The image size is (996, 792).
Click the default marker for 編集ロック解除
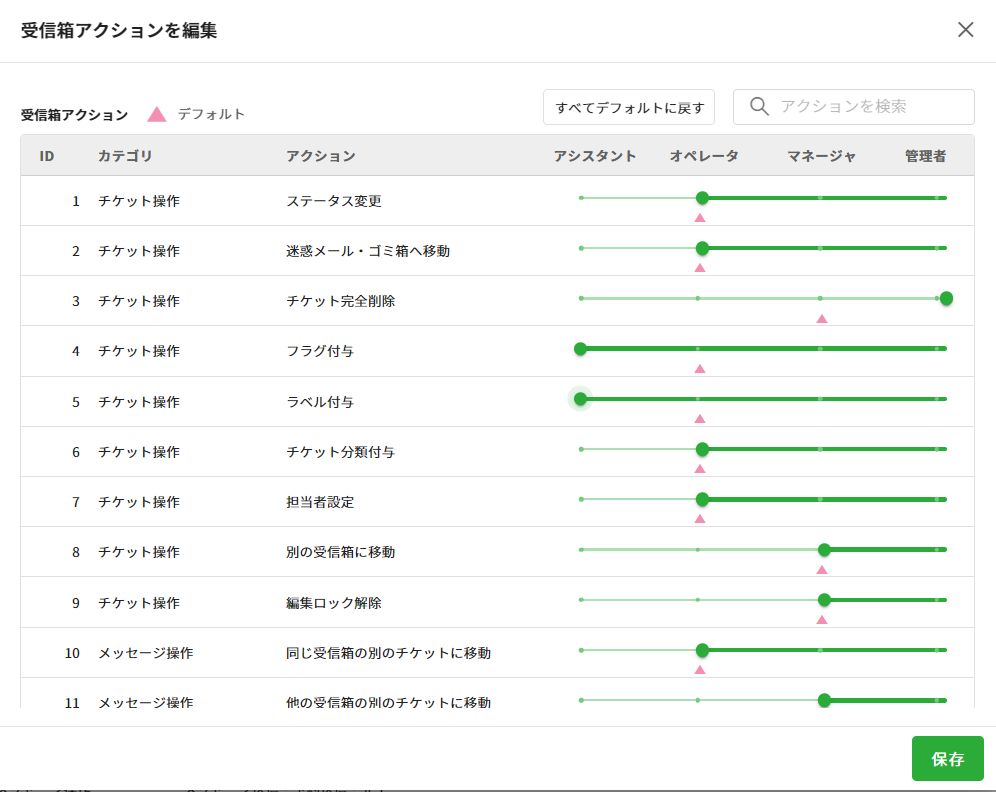(822, 619)
